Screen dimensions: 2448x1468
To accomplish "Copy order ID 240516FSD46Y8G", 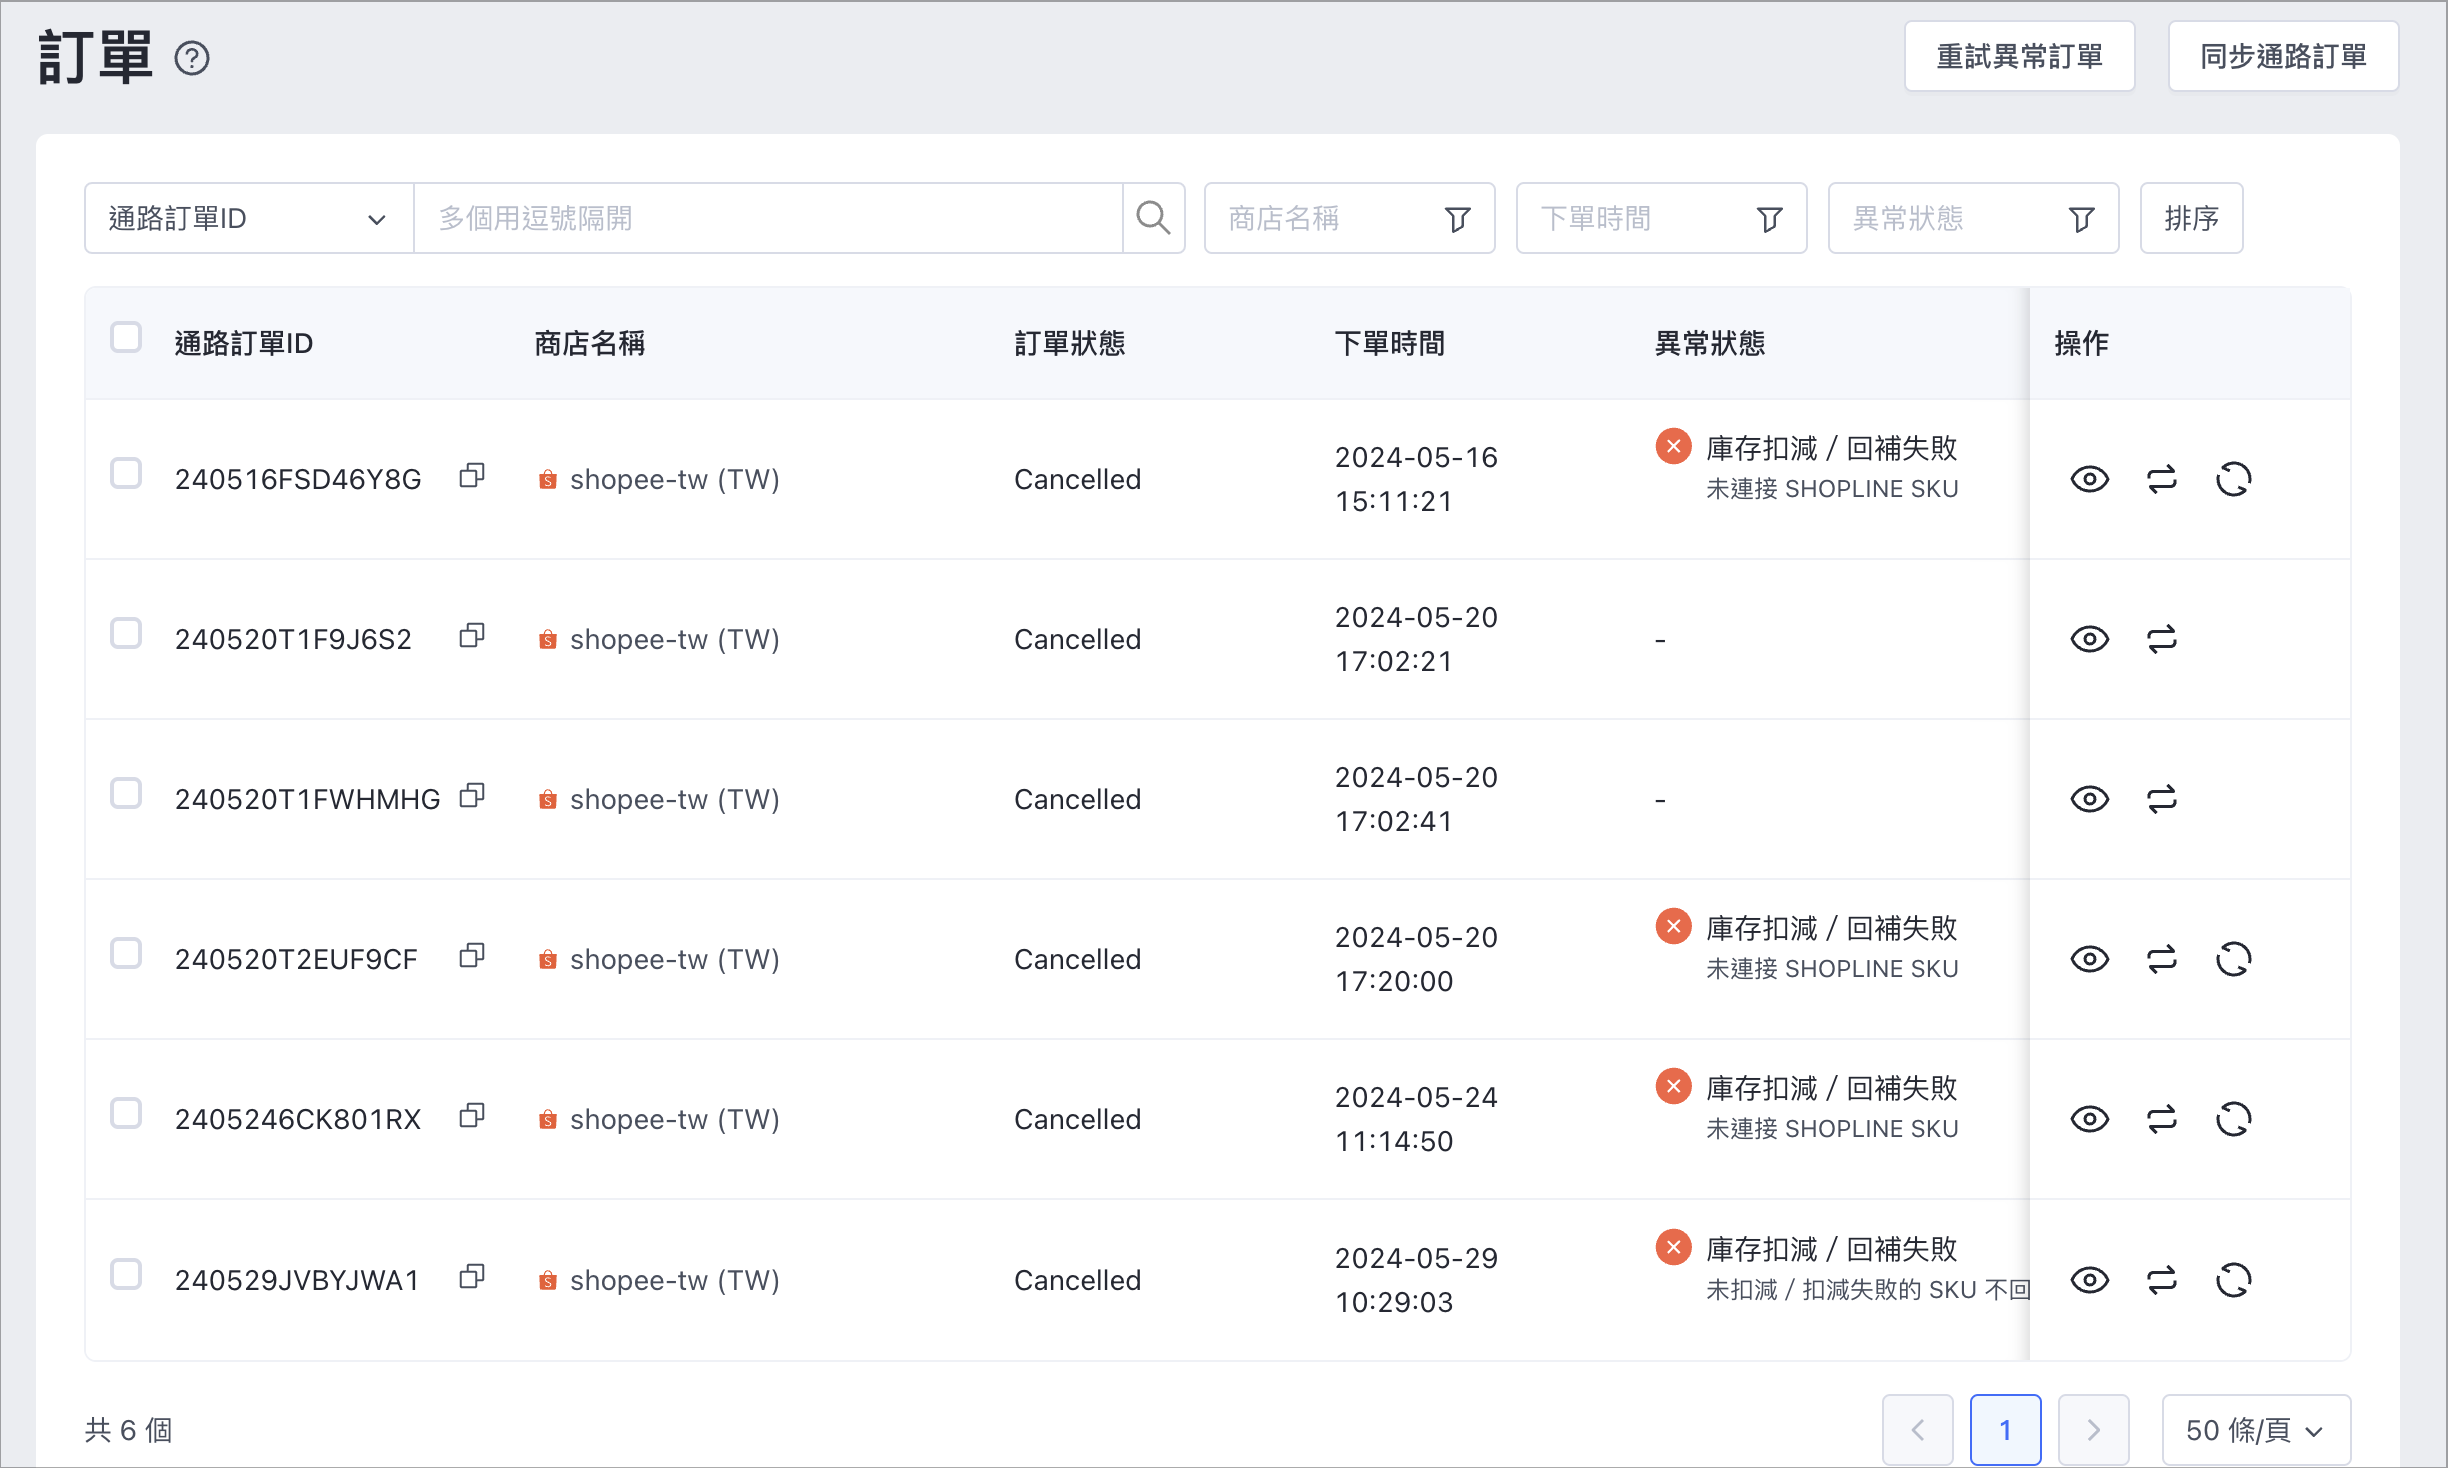I will click(x=472, y=476).
